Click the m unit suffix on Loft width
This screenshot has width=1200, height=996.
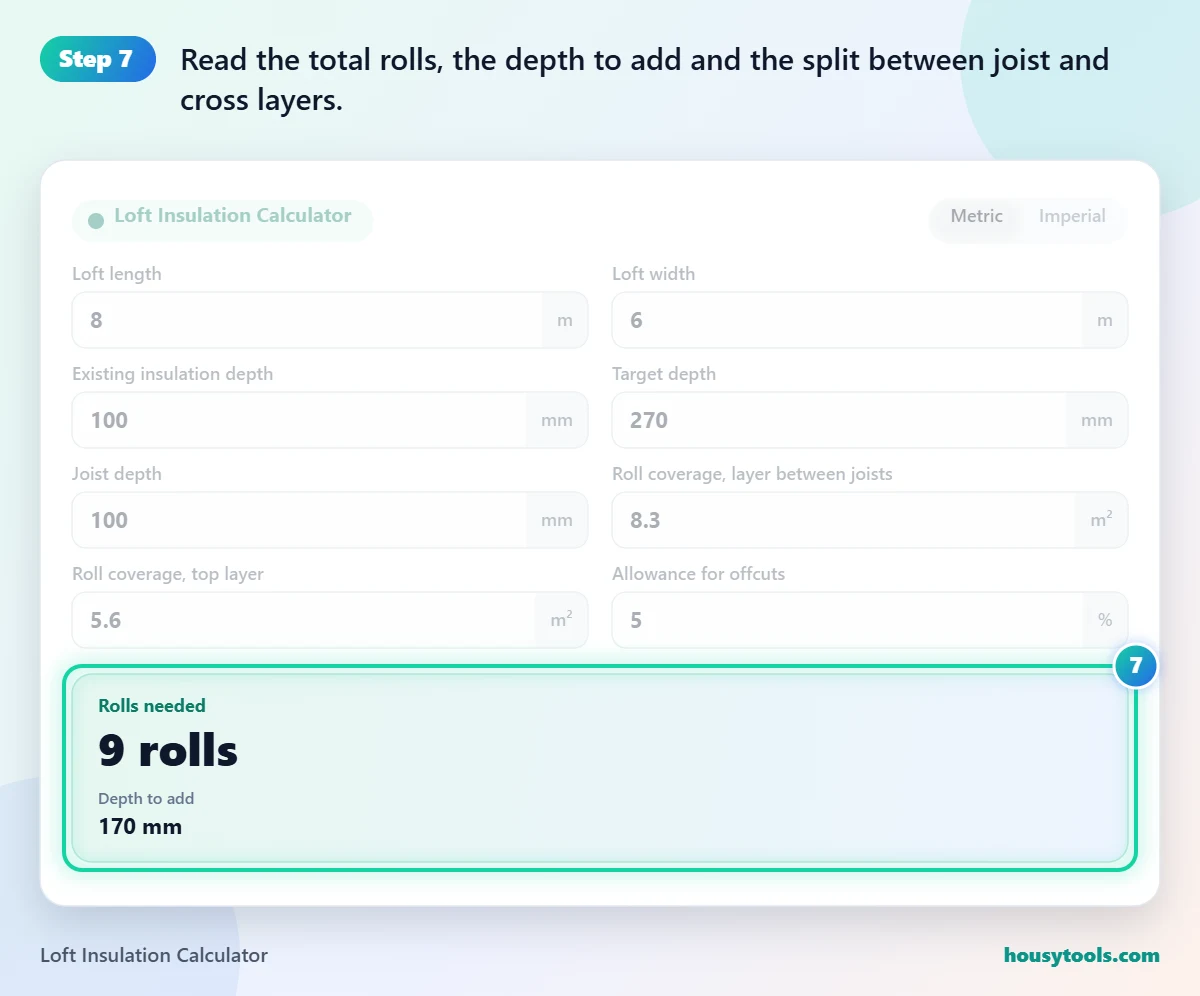tap(1105, 320)
